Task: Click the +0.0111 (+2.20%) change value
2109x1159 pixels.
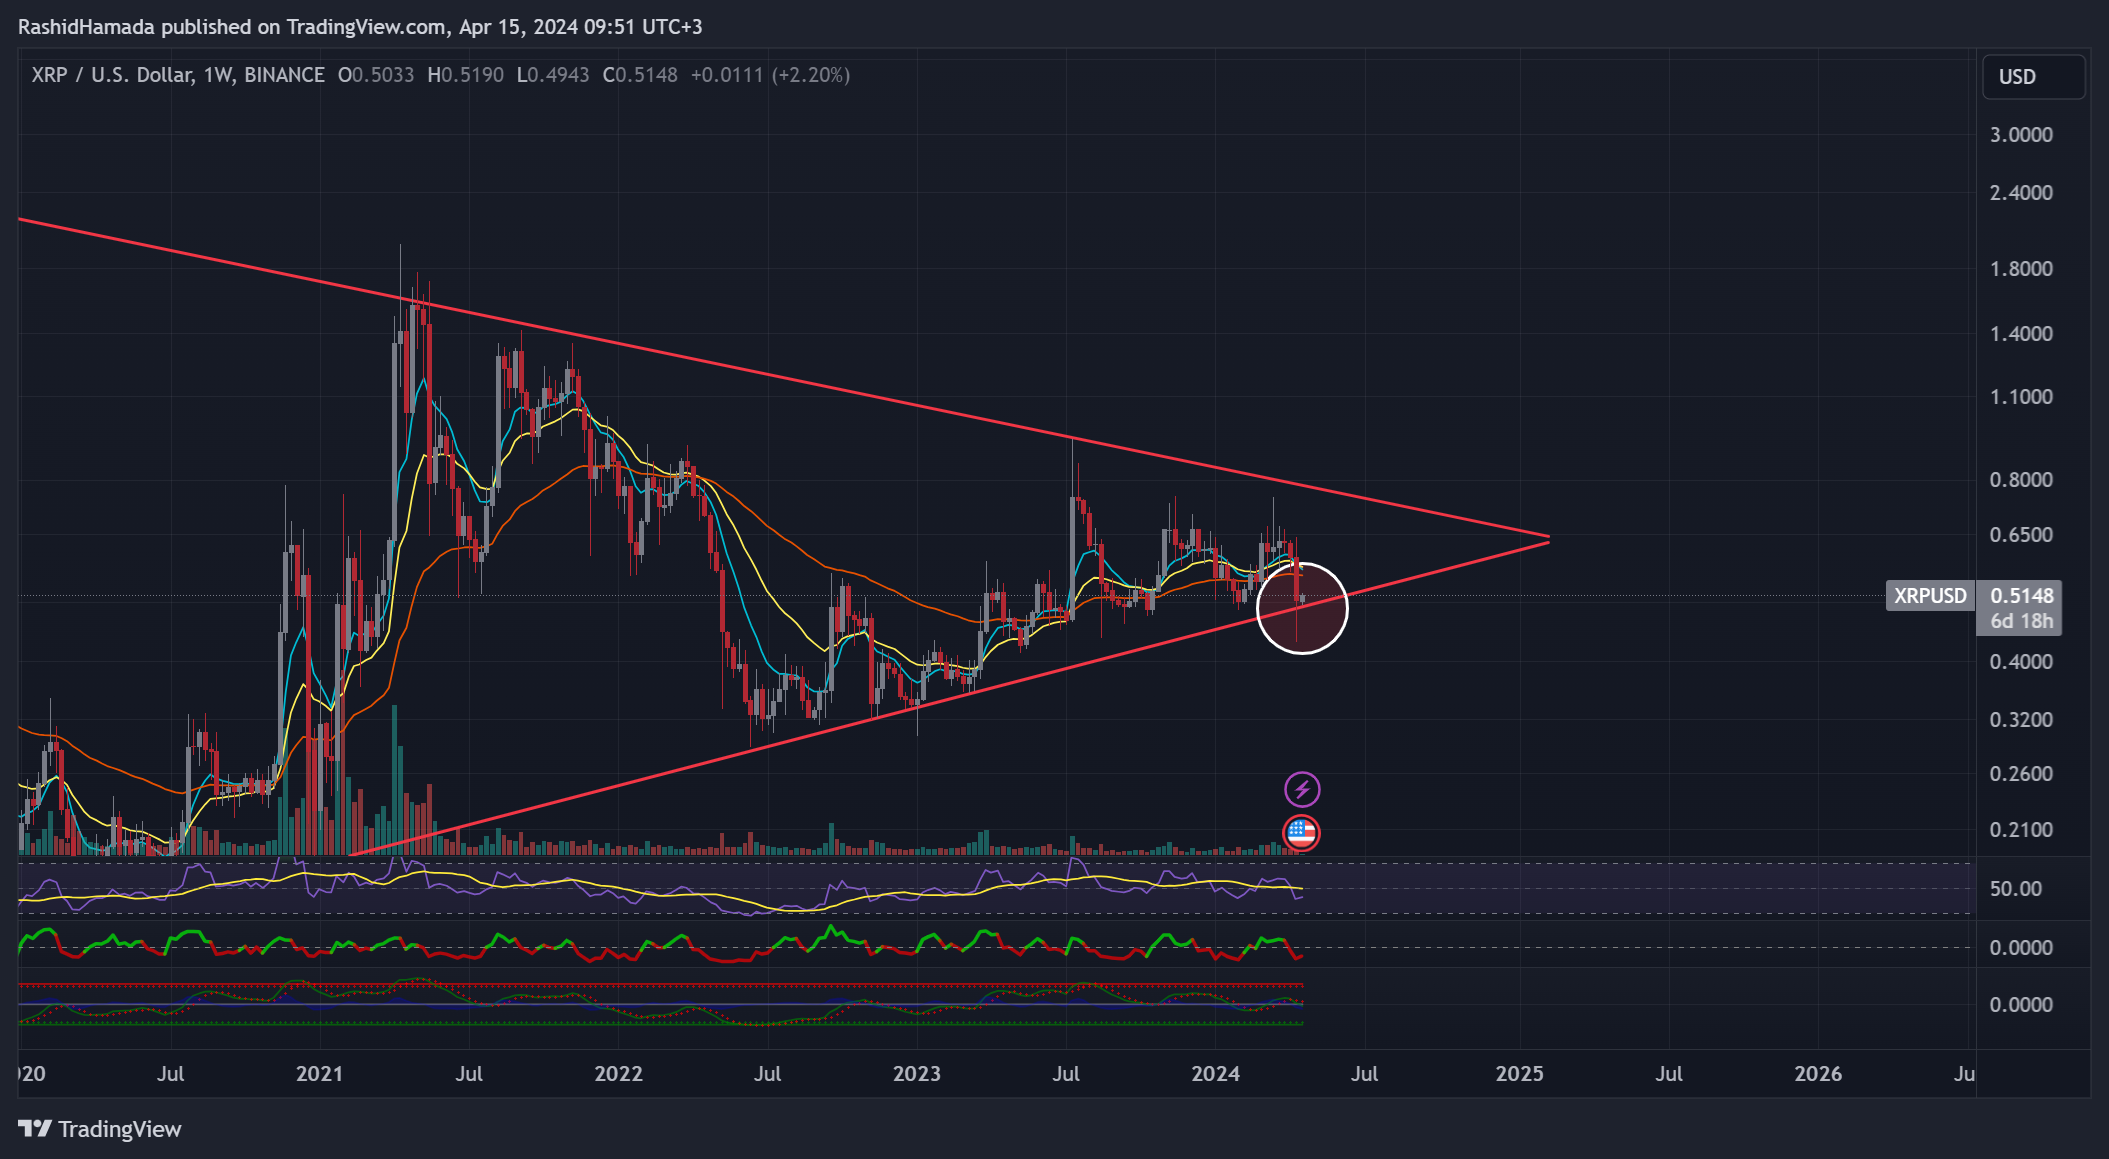Action: [770, 75]
